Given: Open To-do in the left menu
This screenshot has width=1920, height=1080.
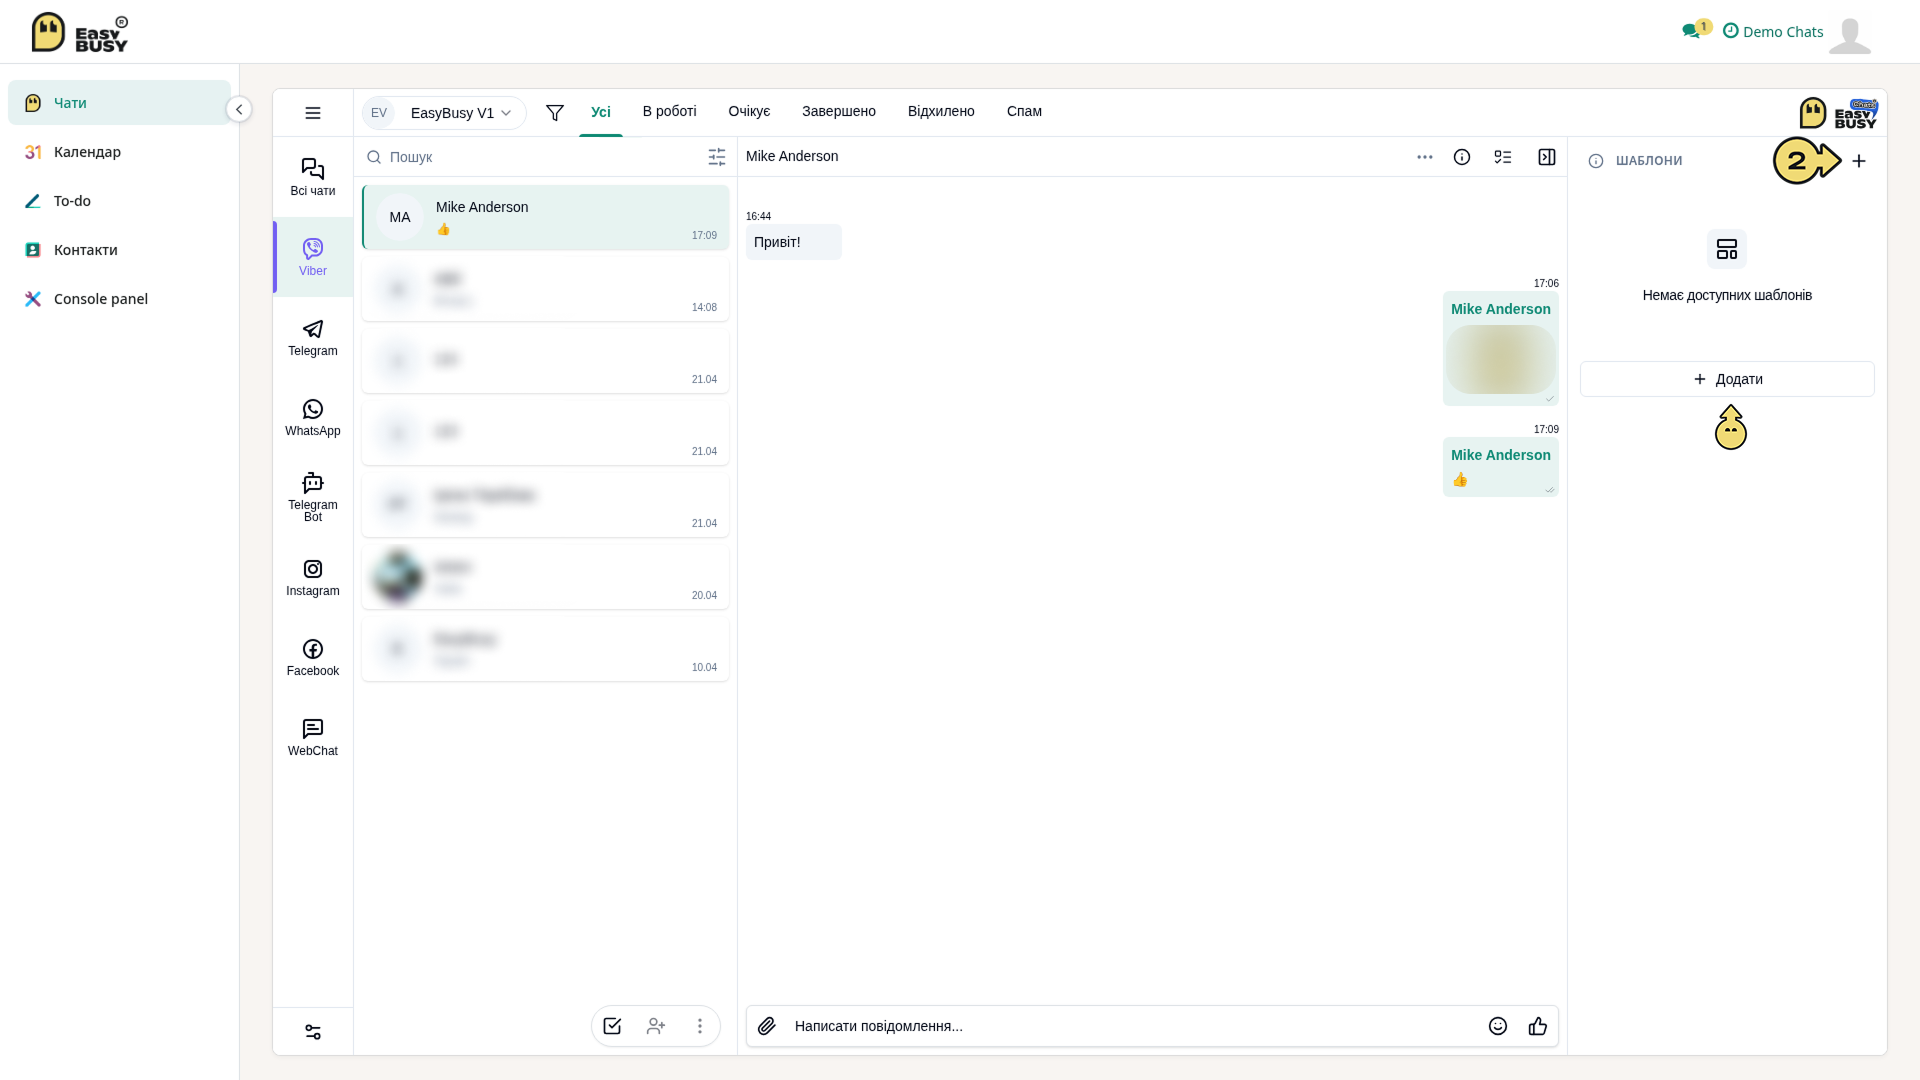Looking at the screenshot, I should click(119, 201).
